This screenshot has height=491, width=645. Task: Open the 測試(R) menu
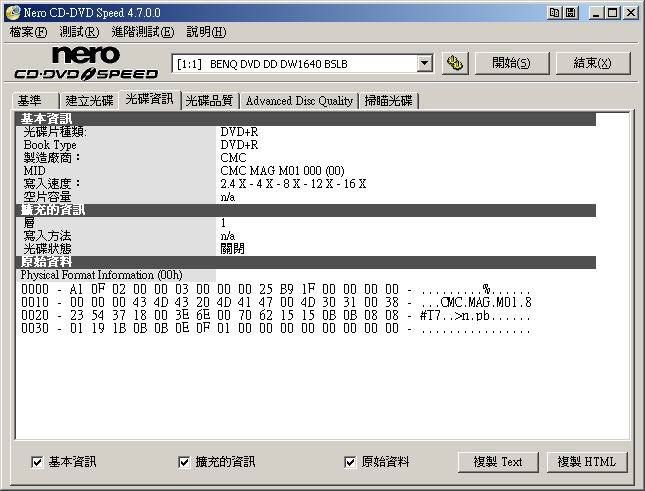(79, 32)
